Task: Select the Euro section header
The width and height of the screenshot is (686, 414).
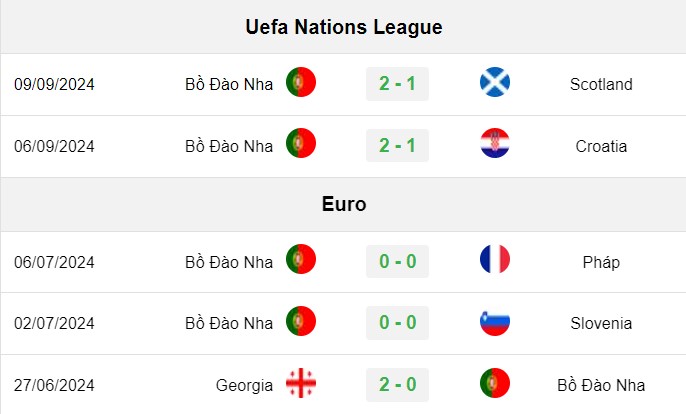Action: 343,204
